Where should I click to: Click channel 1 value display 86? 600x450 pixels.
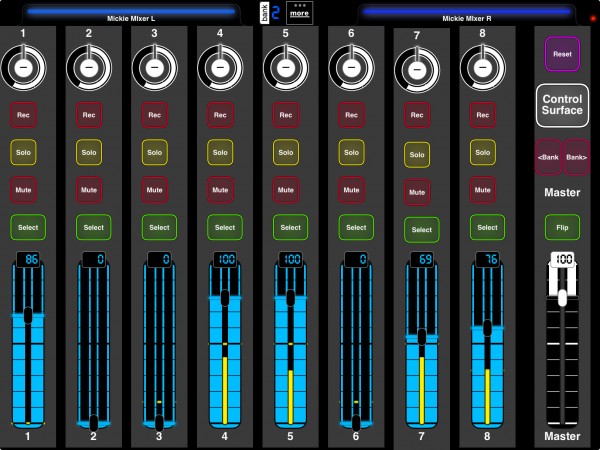click(28, 259)
